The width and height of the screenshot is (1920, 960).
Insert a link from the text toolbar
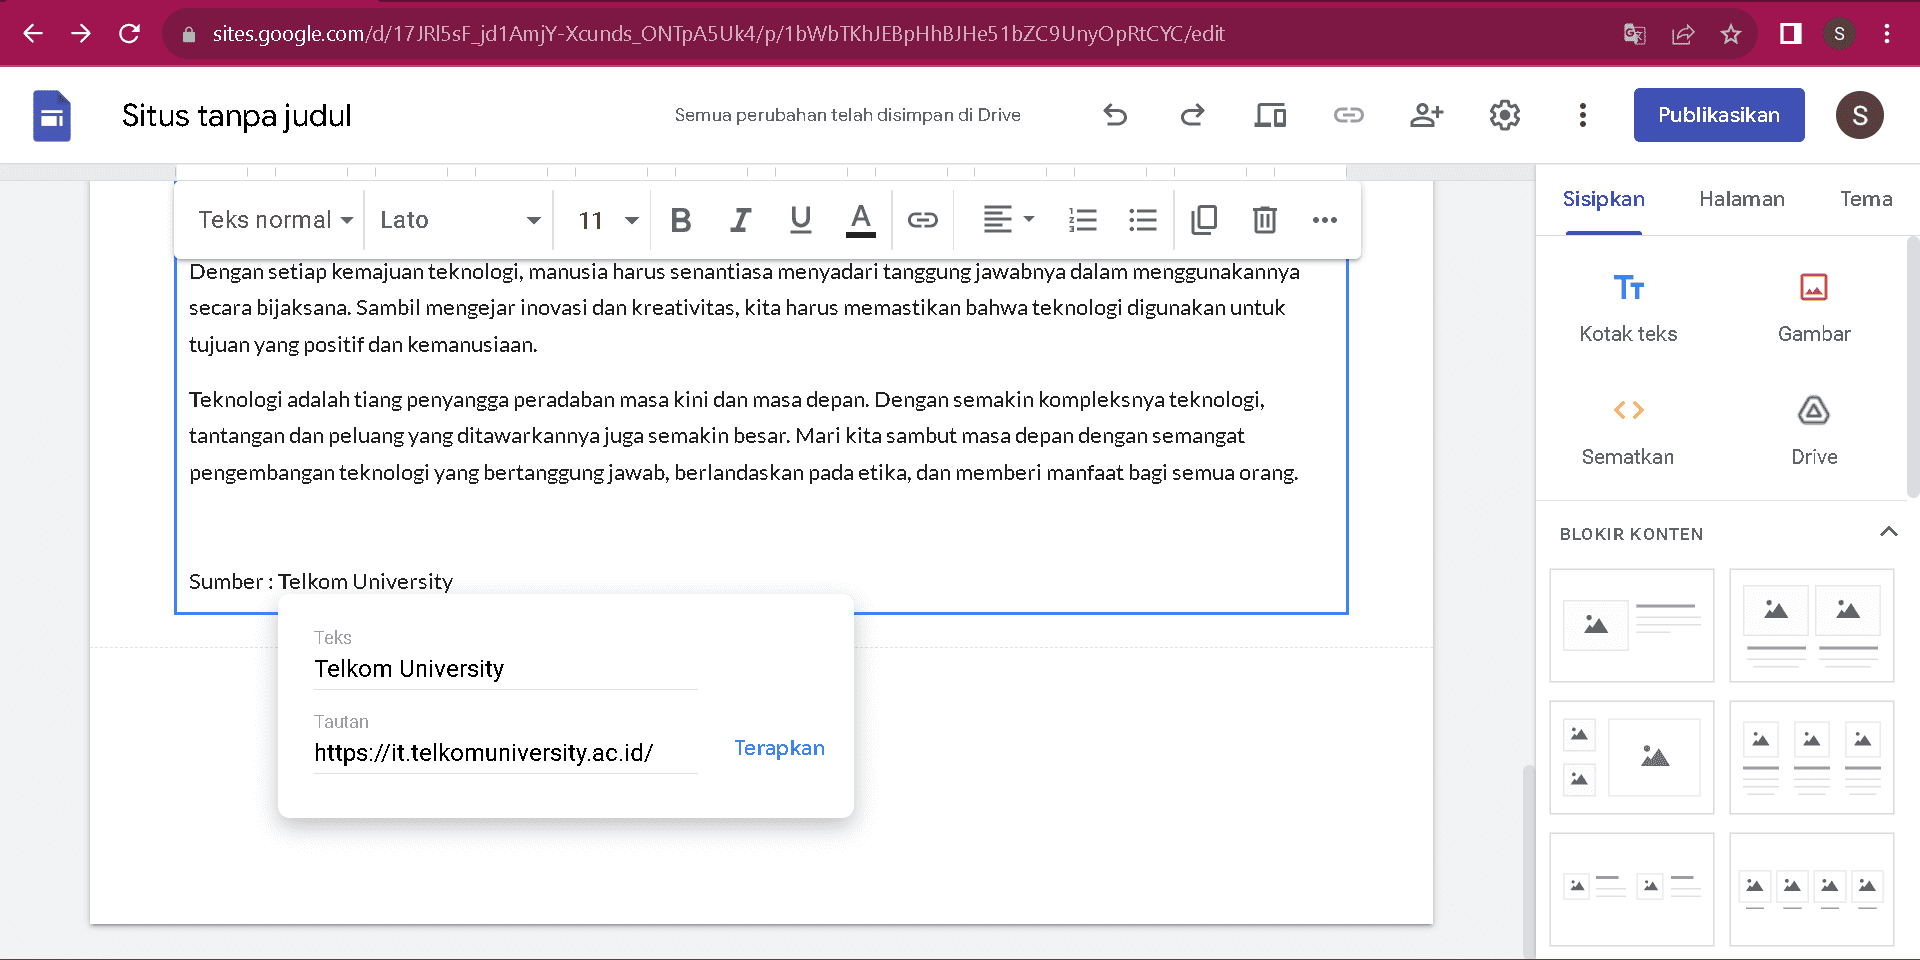pos(922,220)
